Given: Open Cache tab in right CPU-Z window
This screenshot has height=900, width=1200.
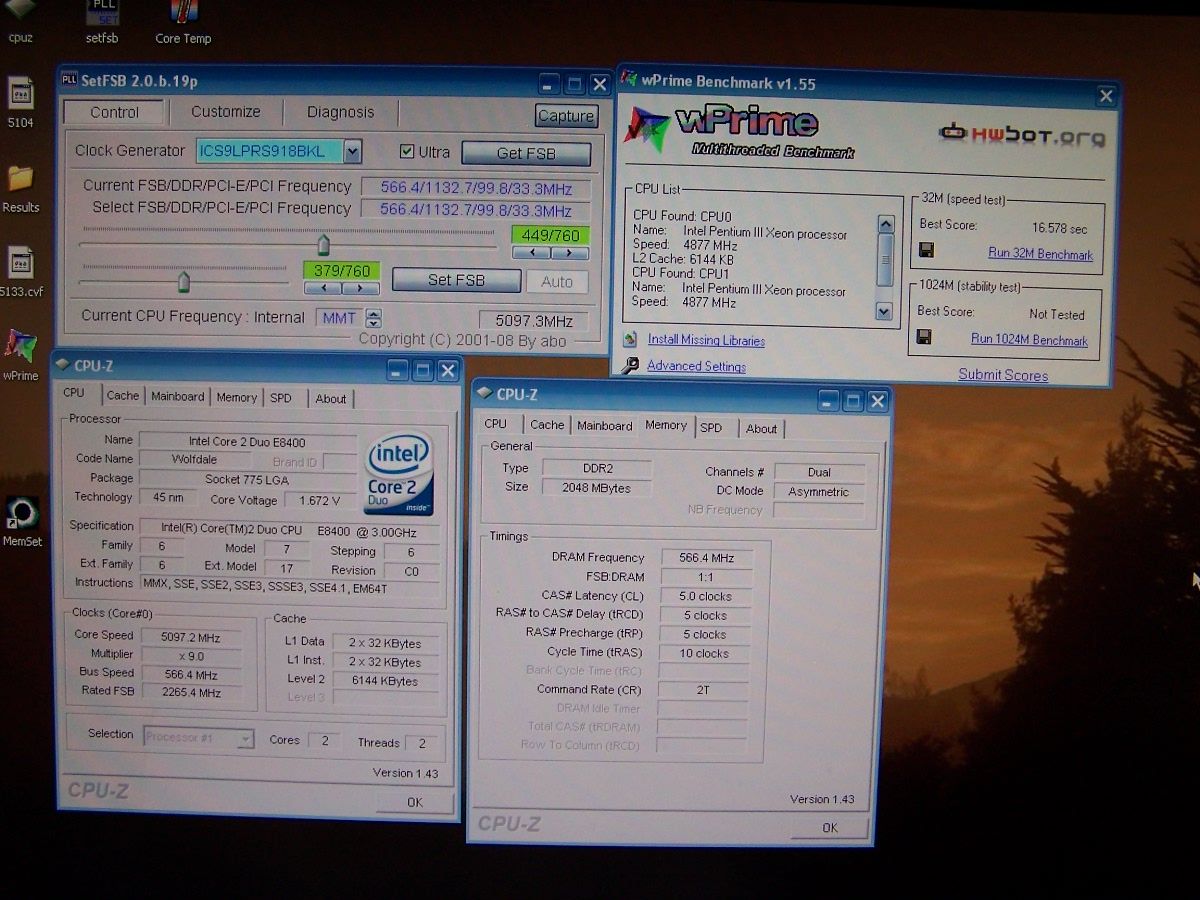Looking at the screenshot, I should click(547, 425).
